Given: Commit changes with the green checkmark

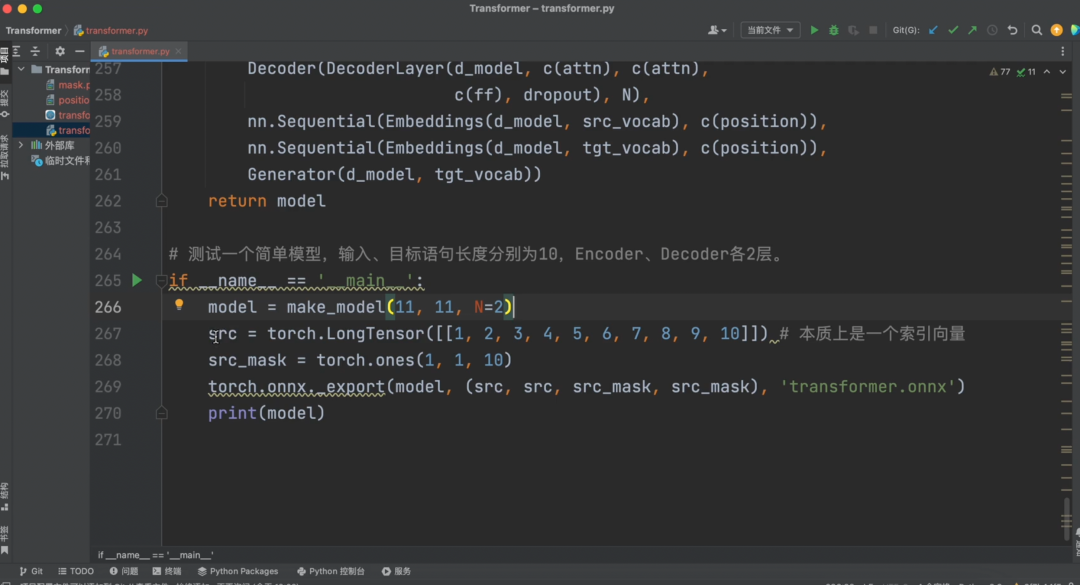Looking at the screenshot, I should point(953,30).
